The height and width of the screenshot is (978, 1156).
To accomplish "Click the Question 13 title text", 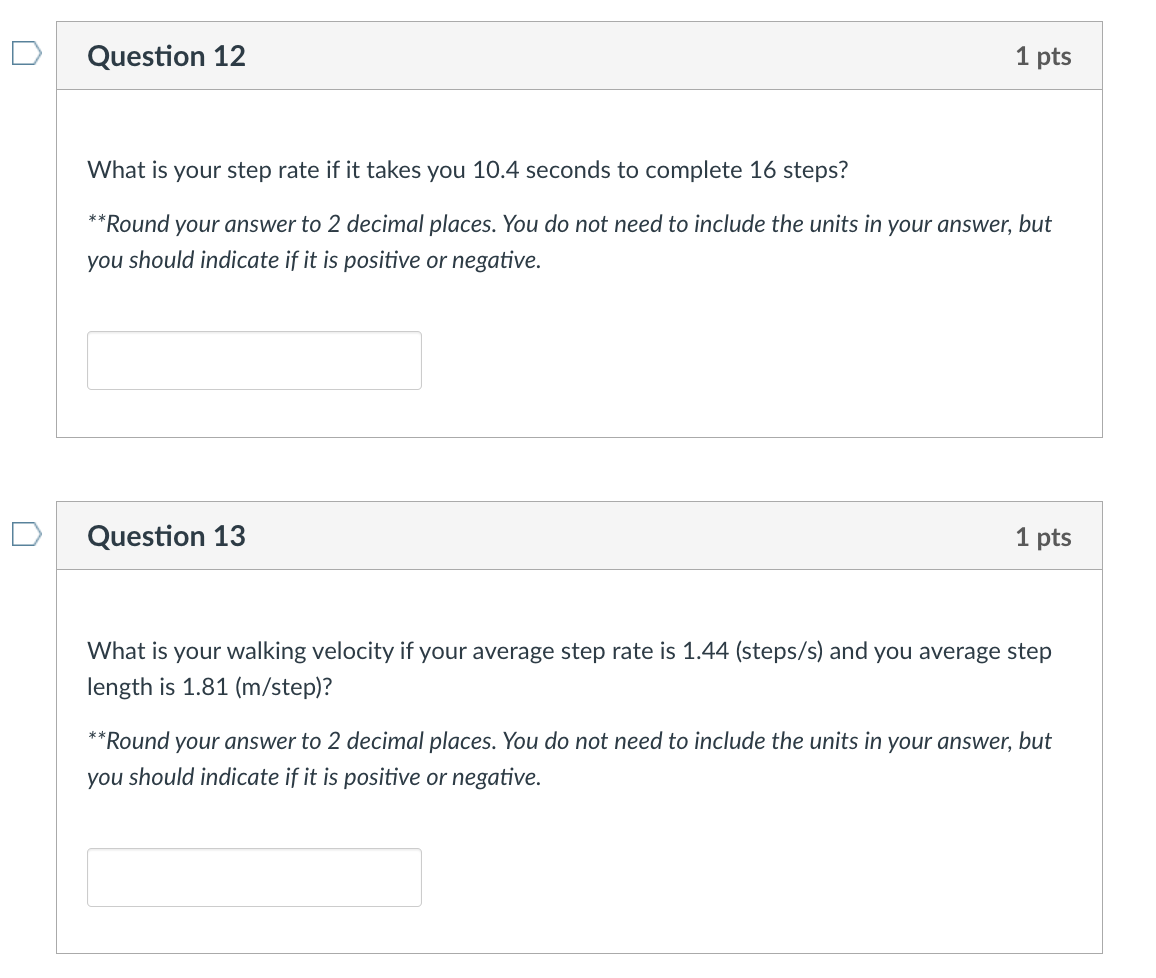I will pyautogui.click(x=166, y=536).
